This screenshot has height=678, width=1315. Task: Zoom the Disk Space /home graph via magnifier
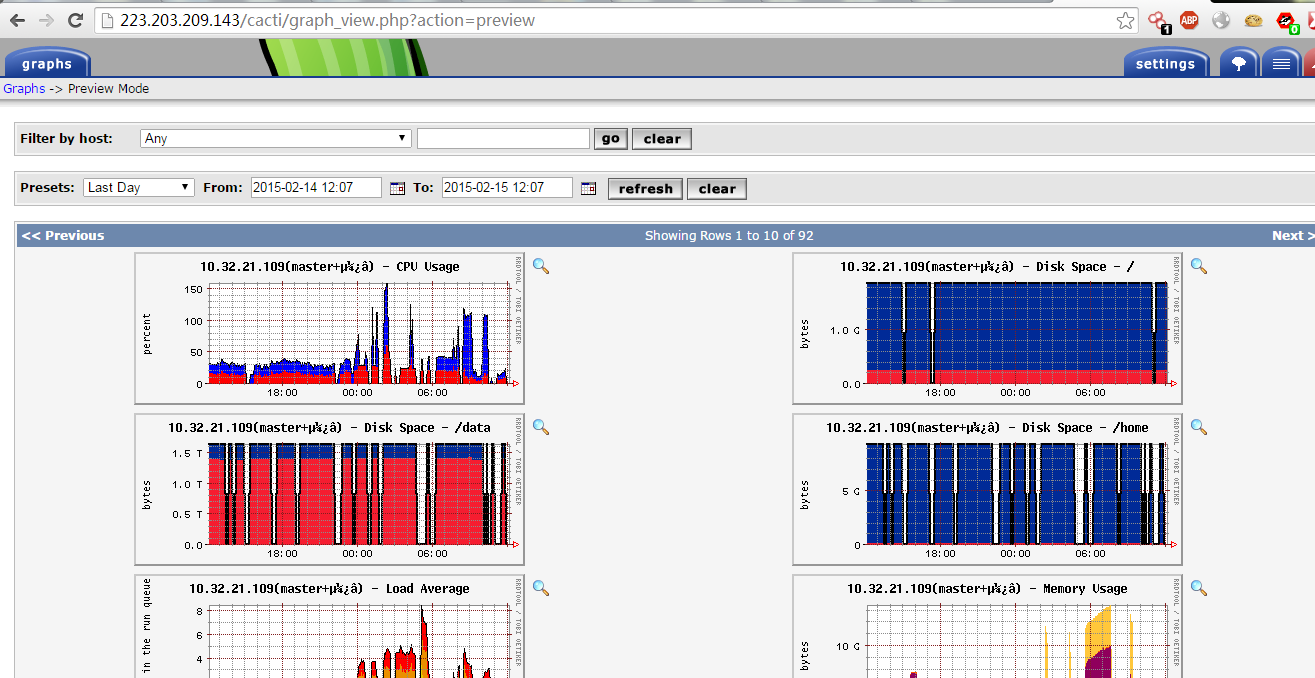(1199, 427)
